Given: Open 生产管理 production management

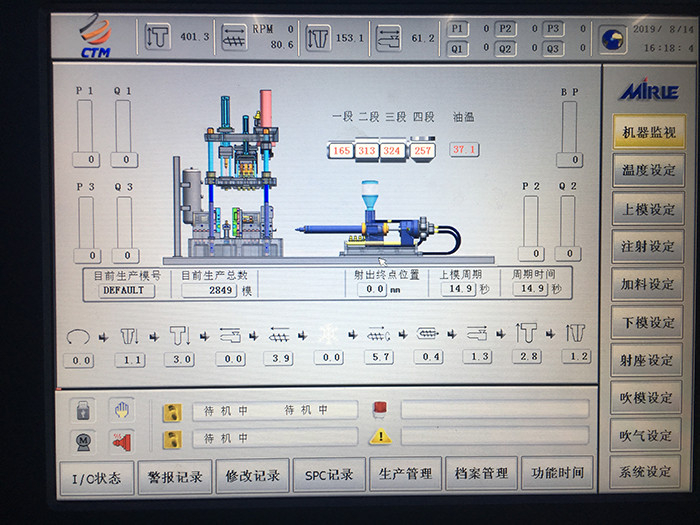Looking at the screenshot, I should (405, 474).
